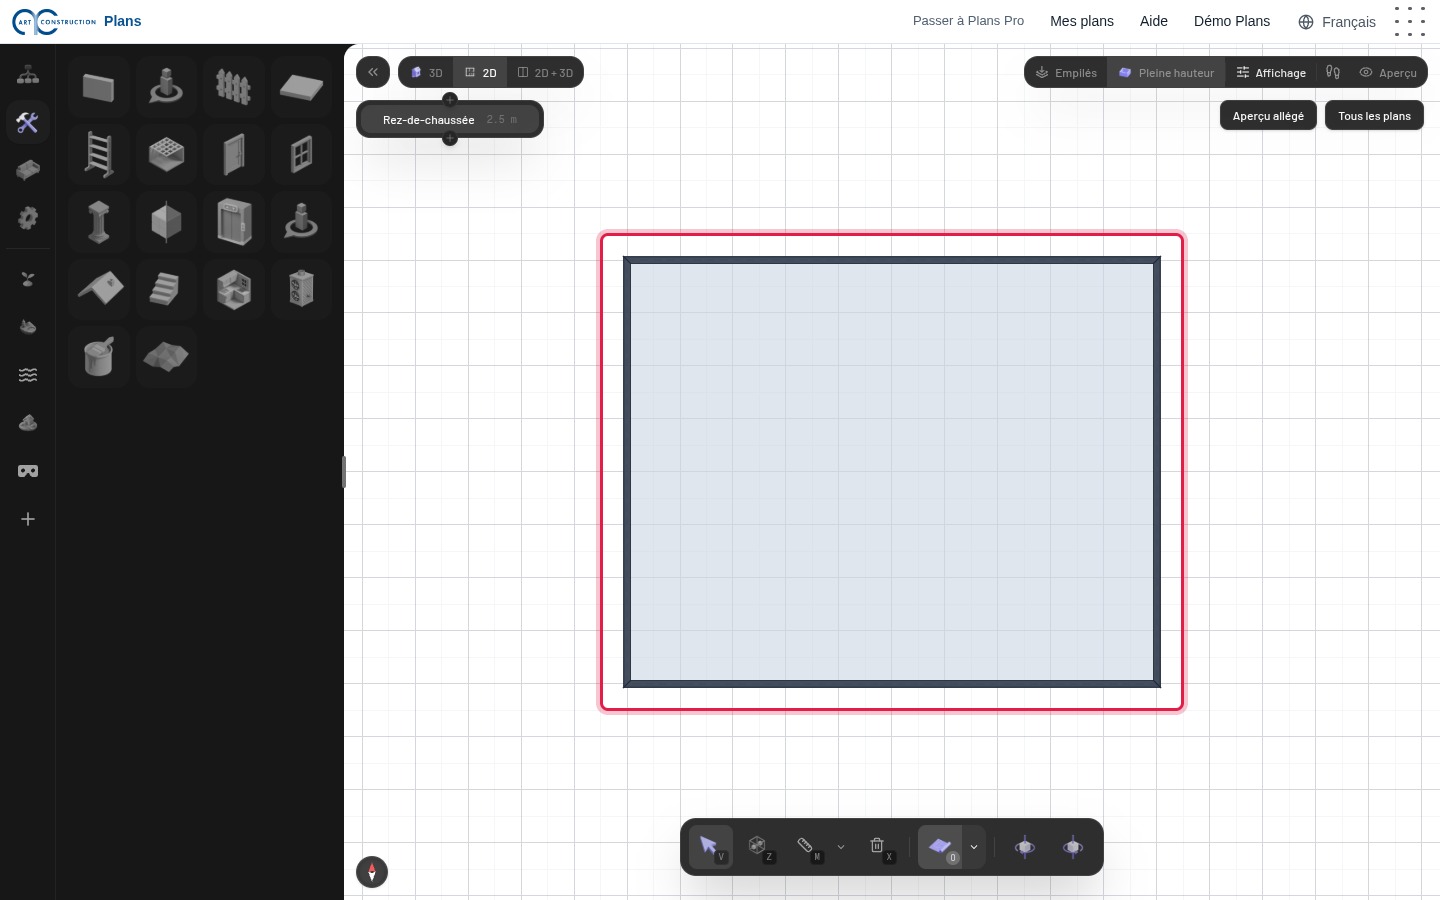Choose the paint bucket icon
The width and height of the screenshot is (1440, 900).
pyautogui.click(x=98, y=356)
